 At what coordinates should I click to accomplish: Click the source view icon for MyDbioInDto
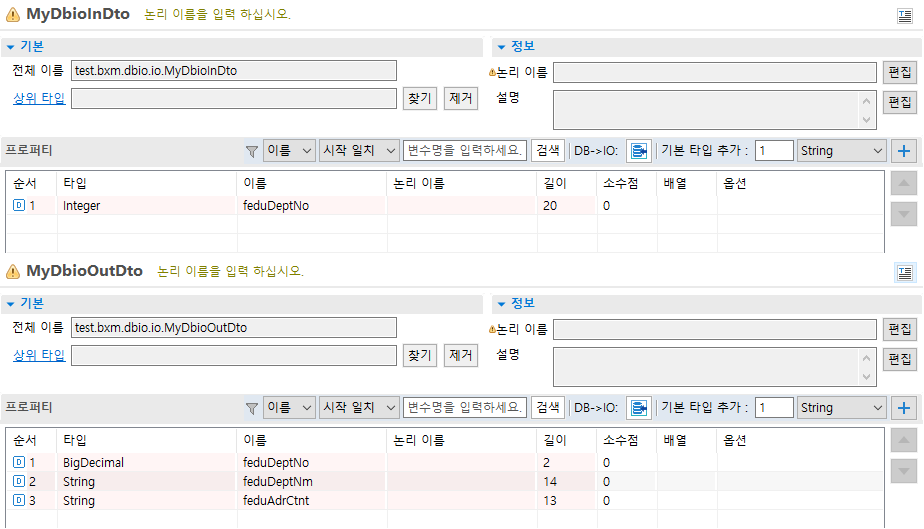click(x=905, y=15)
